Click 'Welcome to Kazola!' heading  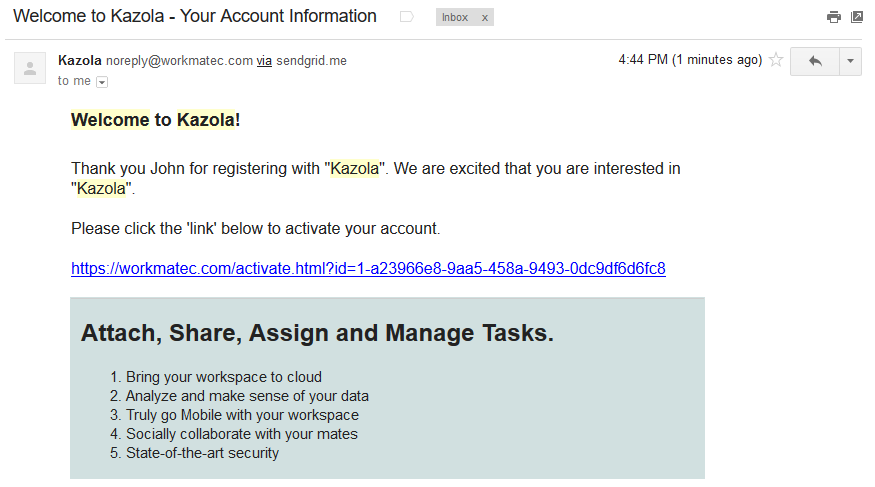156,120
